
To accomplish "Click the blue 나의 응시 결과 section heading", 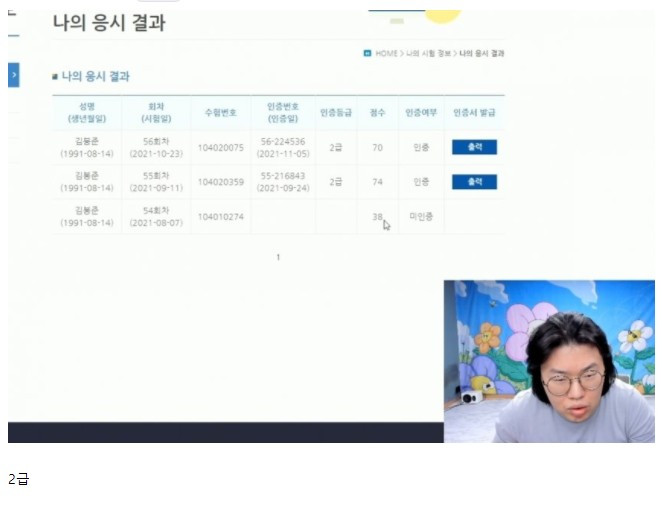I will (95, 76).
